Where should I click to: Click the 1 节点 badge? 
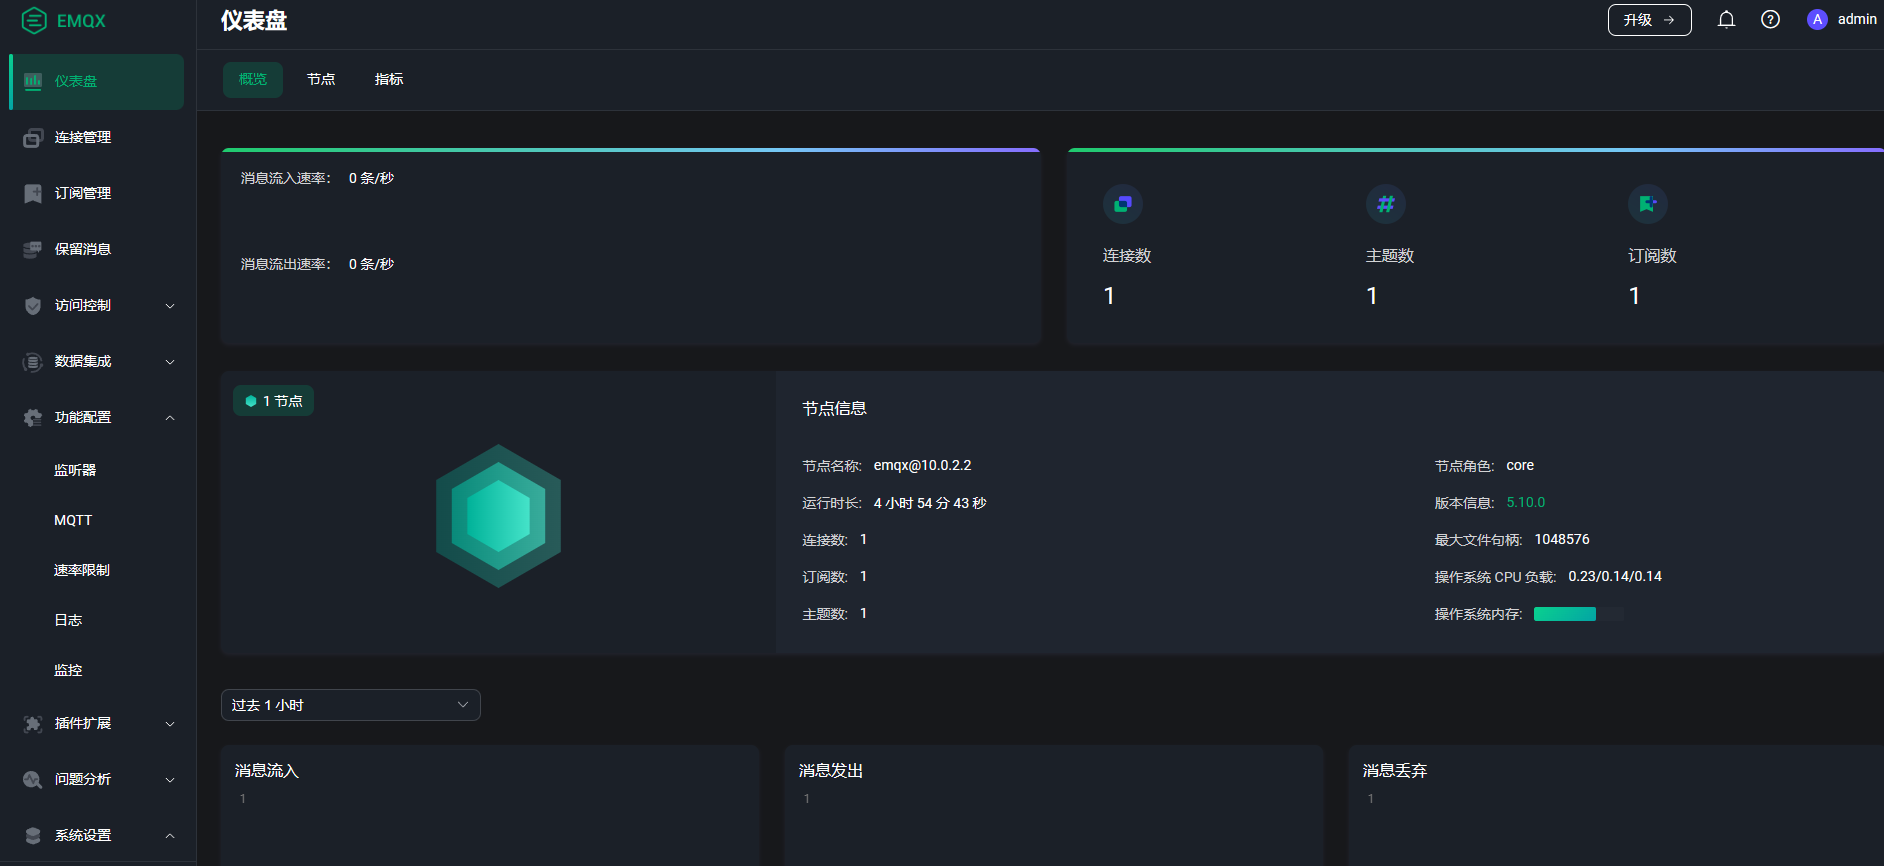[x=273, y=401]
